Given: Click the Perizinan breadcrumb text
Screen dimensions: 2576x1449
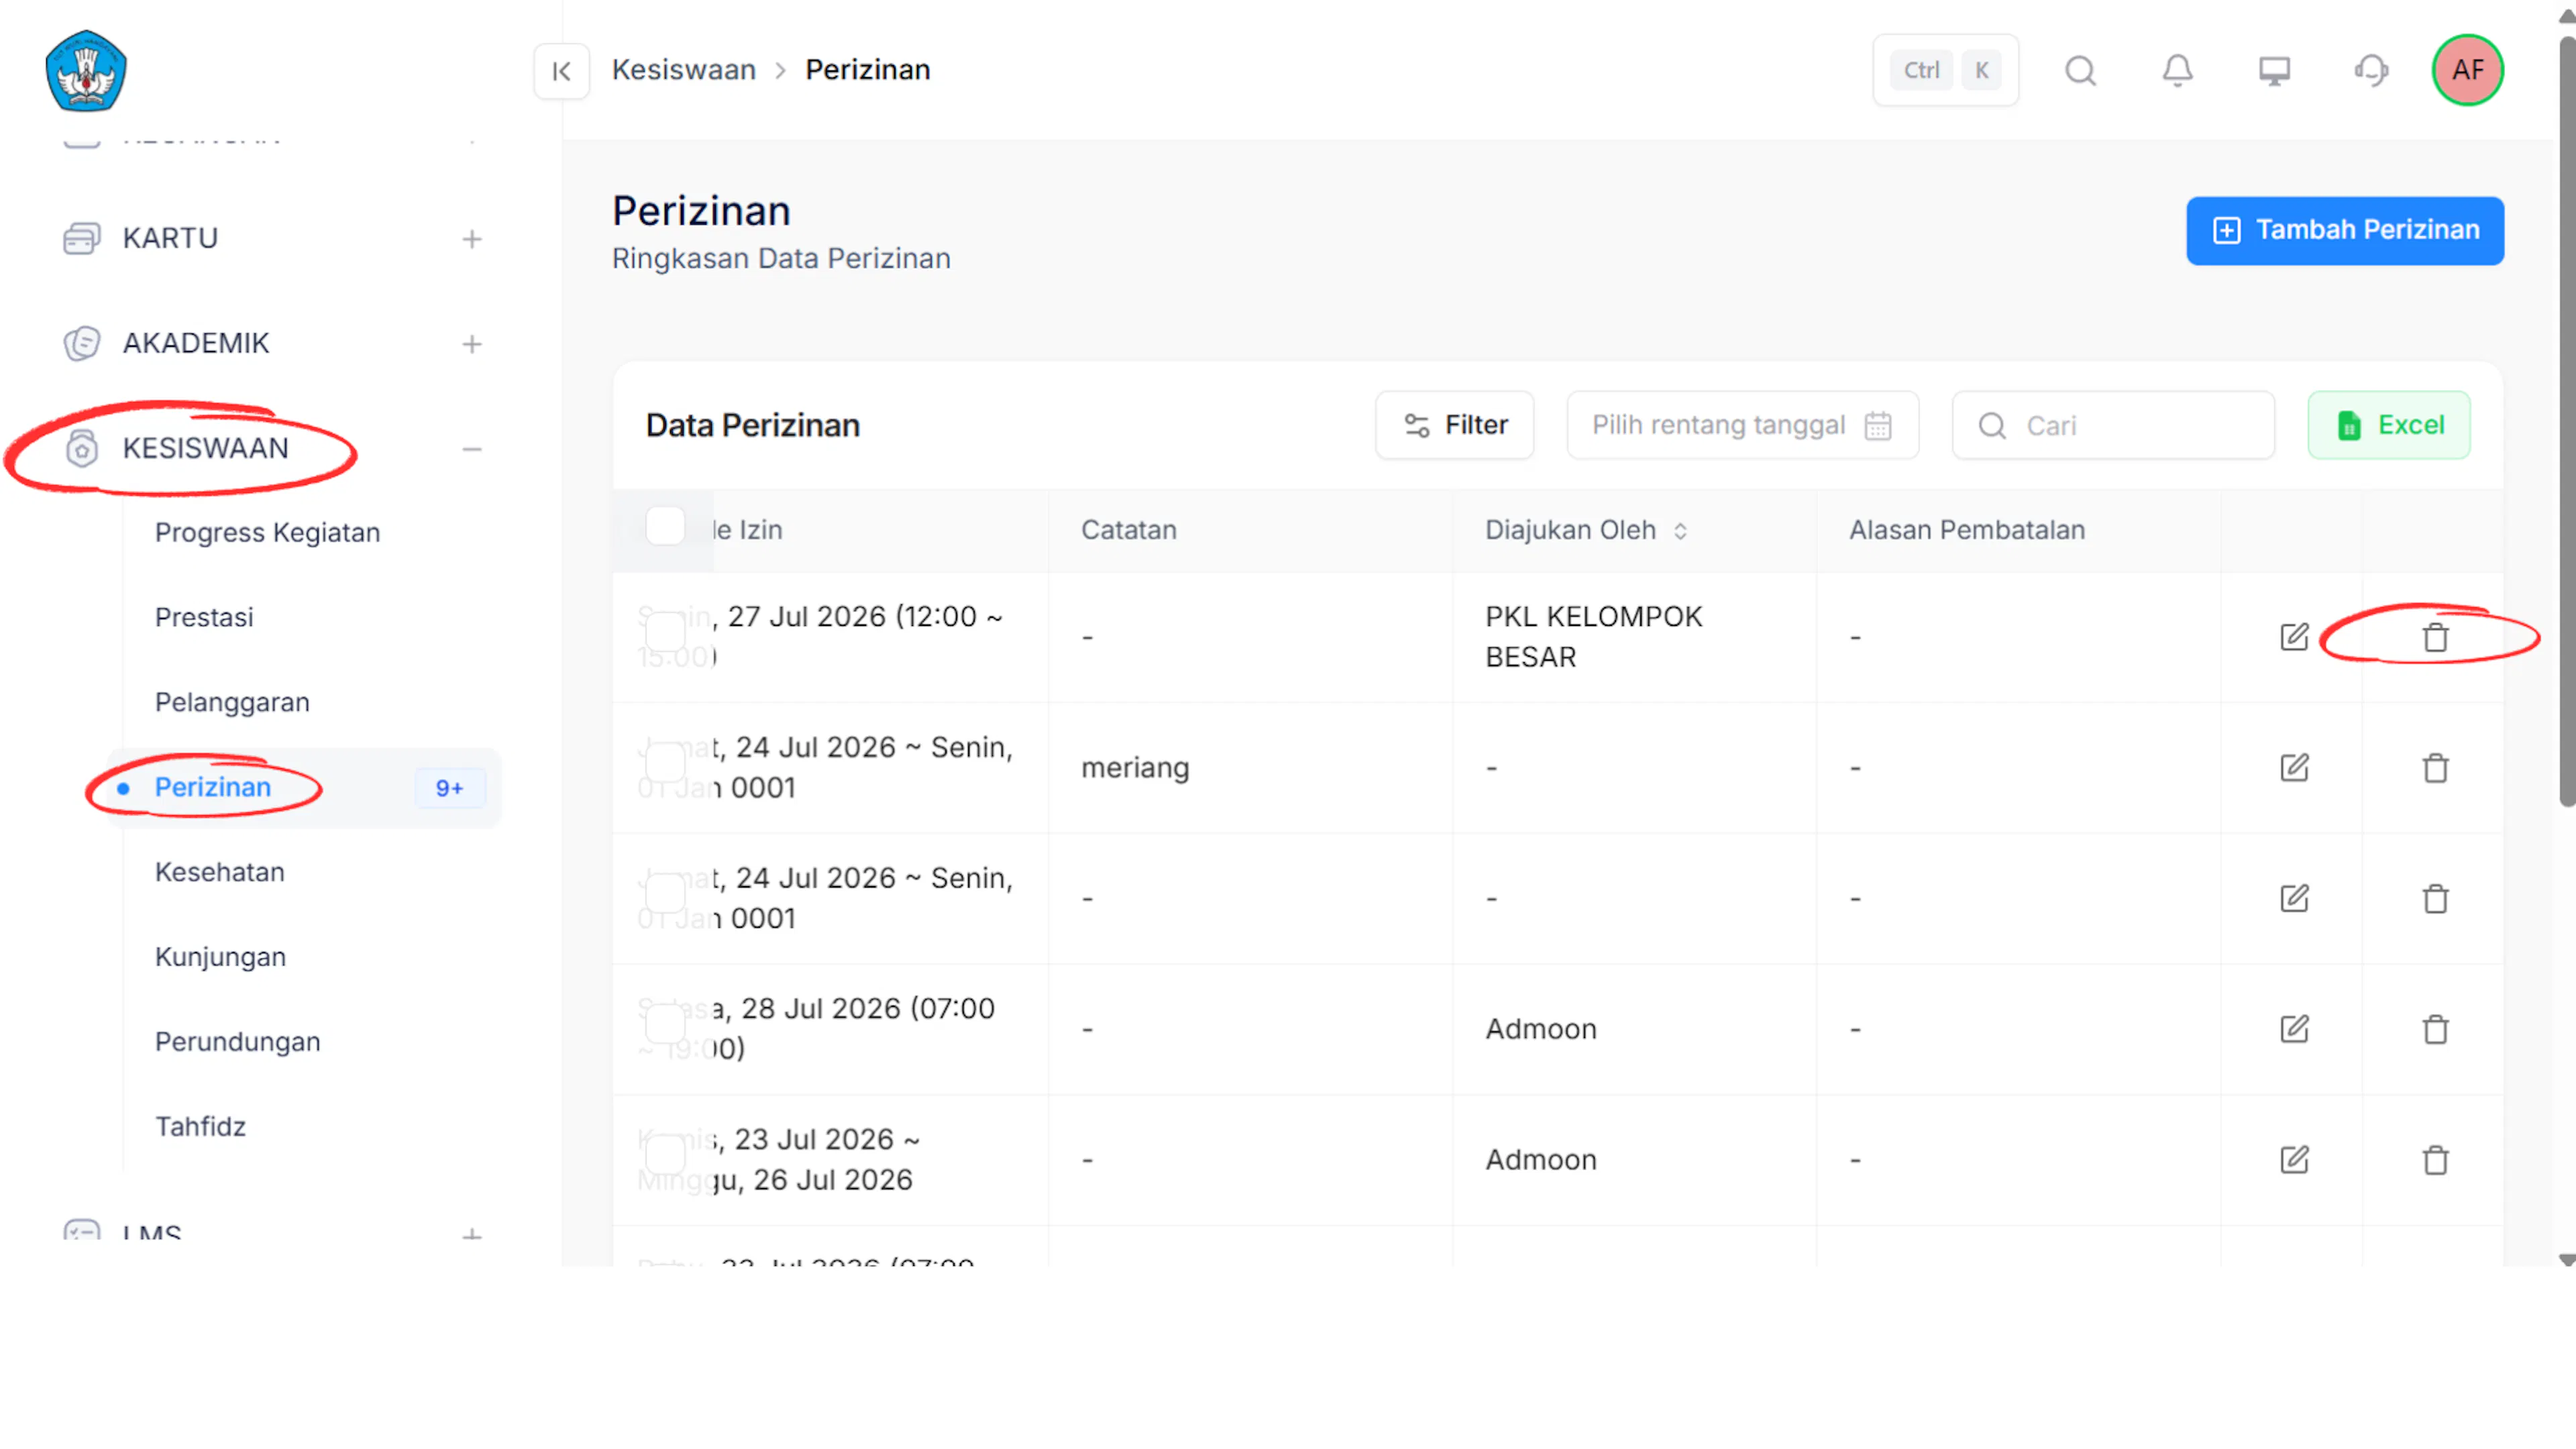Looking at the screenshot, I should pyautogui.click(x=867, y=70).
